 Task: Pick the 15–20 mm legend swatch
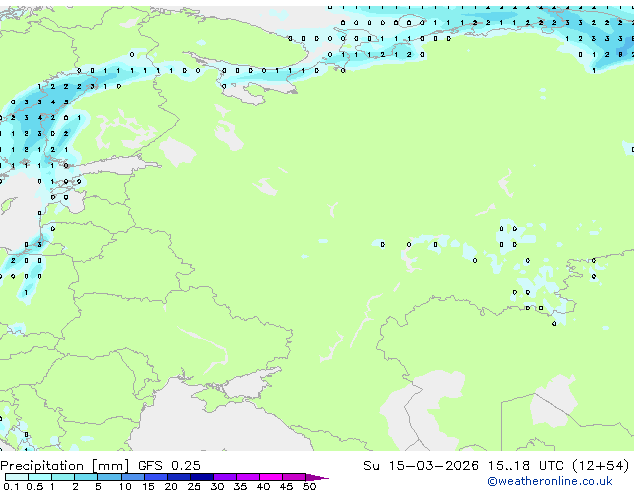tap(156, 477)
